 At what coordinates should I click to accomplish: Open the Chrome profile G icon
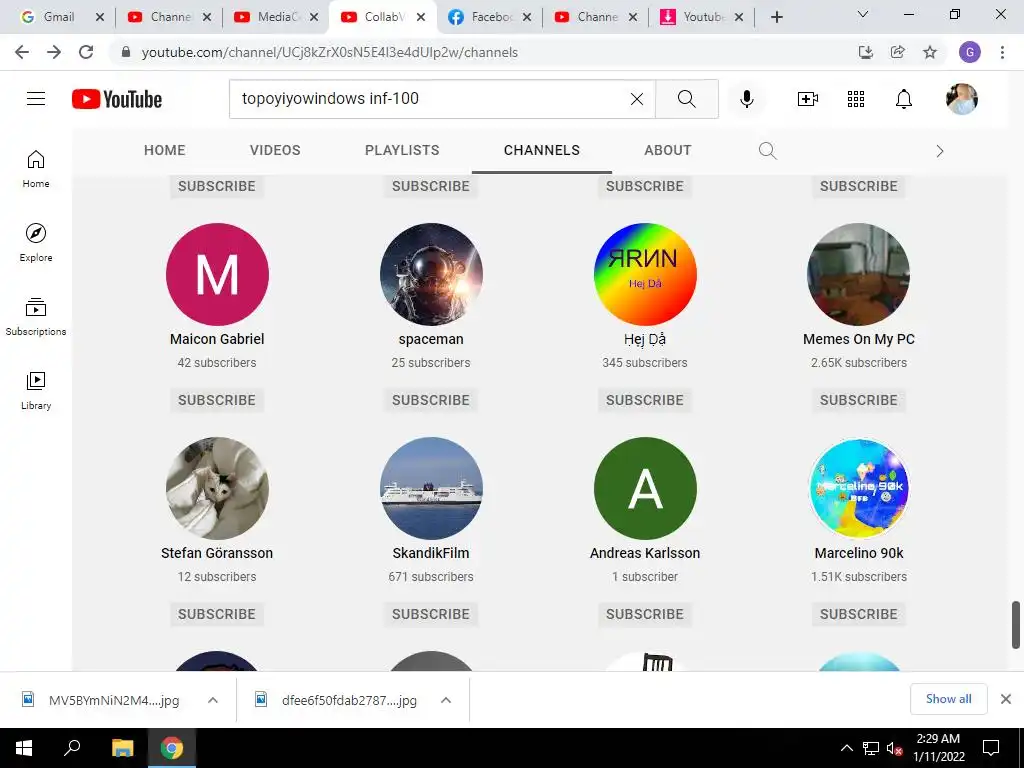(970, 52)
